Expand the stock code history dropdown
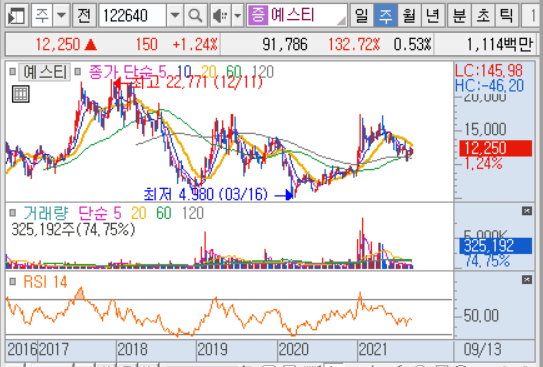The height and width of the screenshot is (367, 543). pyautogui.click(x=175, y=16)
